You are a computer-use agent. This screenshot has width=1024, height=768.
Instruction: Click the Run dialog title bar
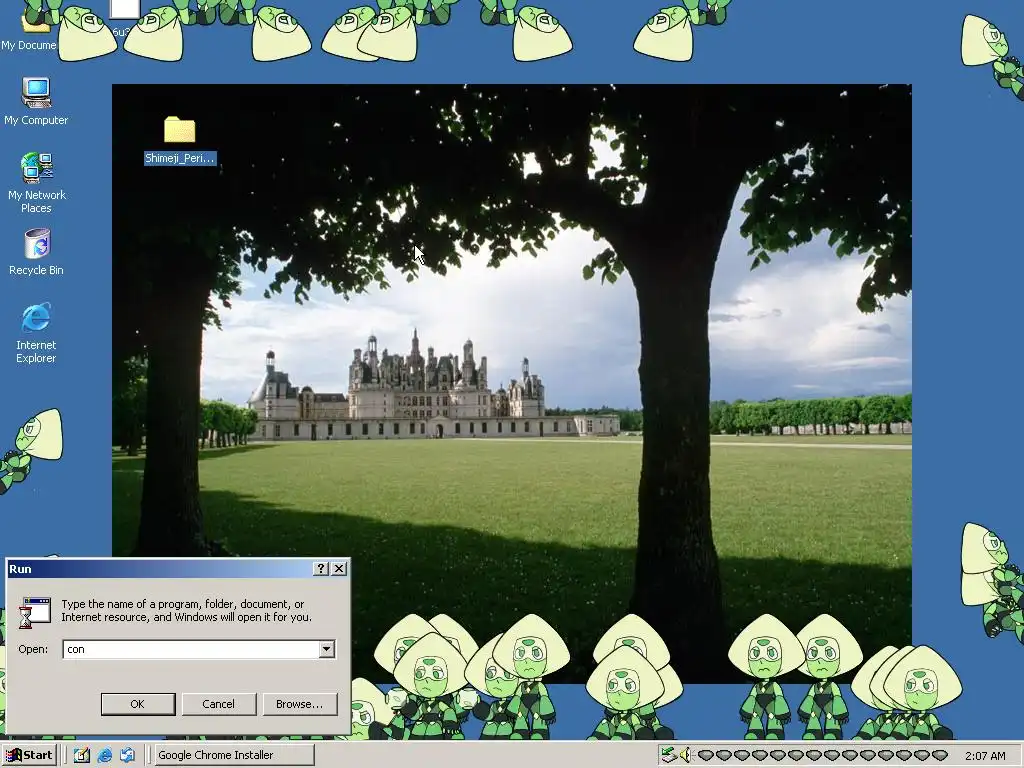coord(159,569)
